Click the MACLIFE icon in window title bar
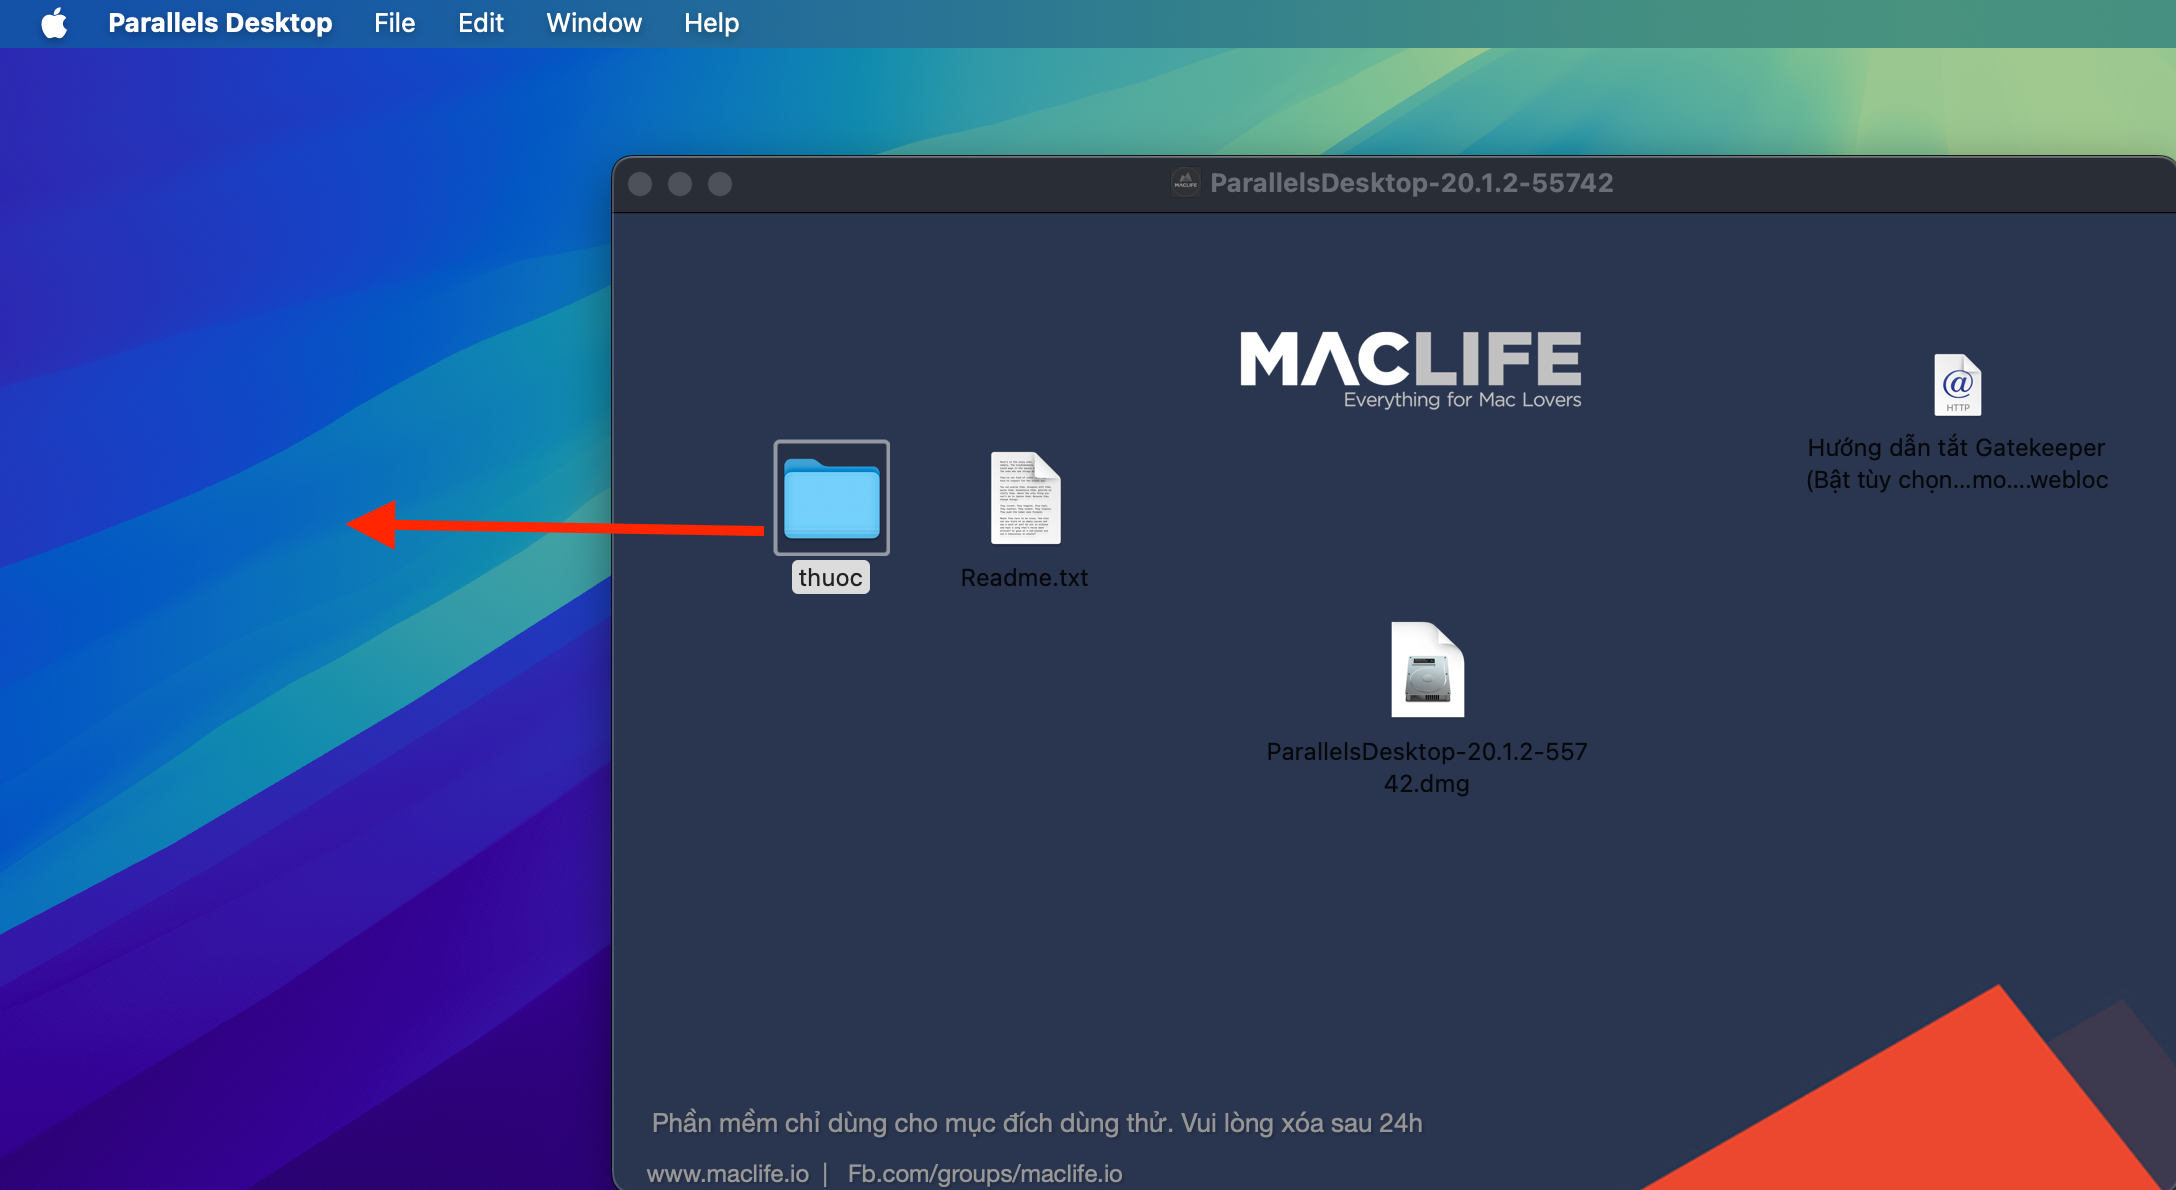 click(x=1185, y=183)
